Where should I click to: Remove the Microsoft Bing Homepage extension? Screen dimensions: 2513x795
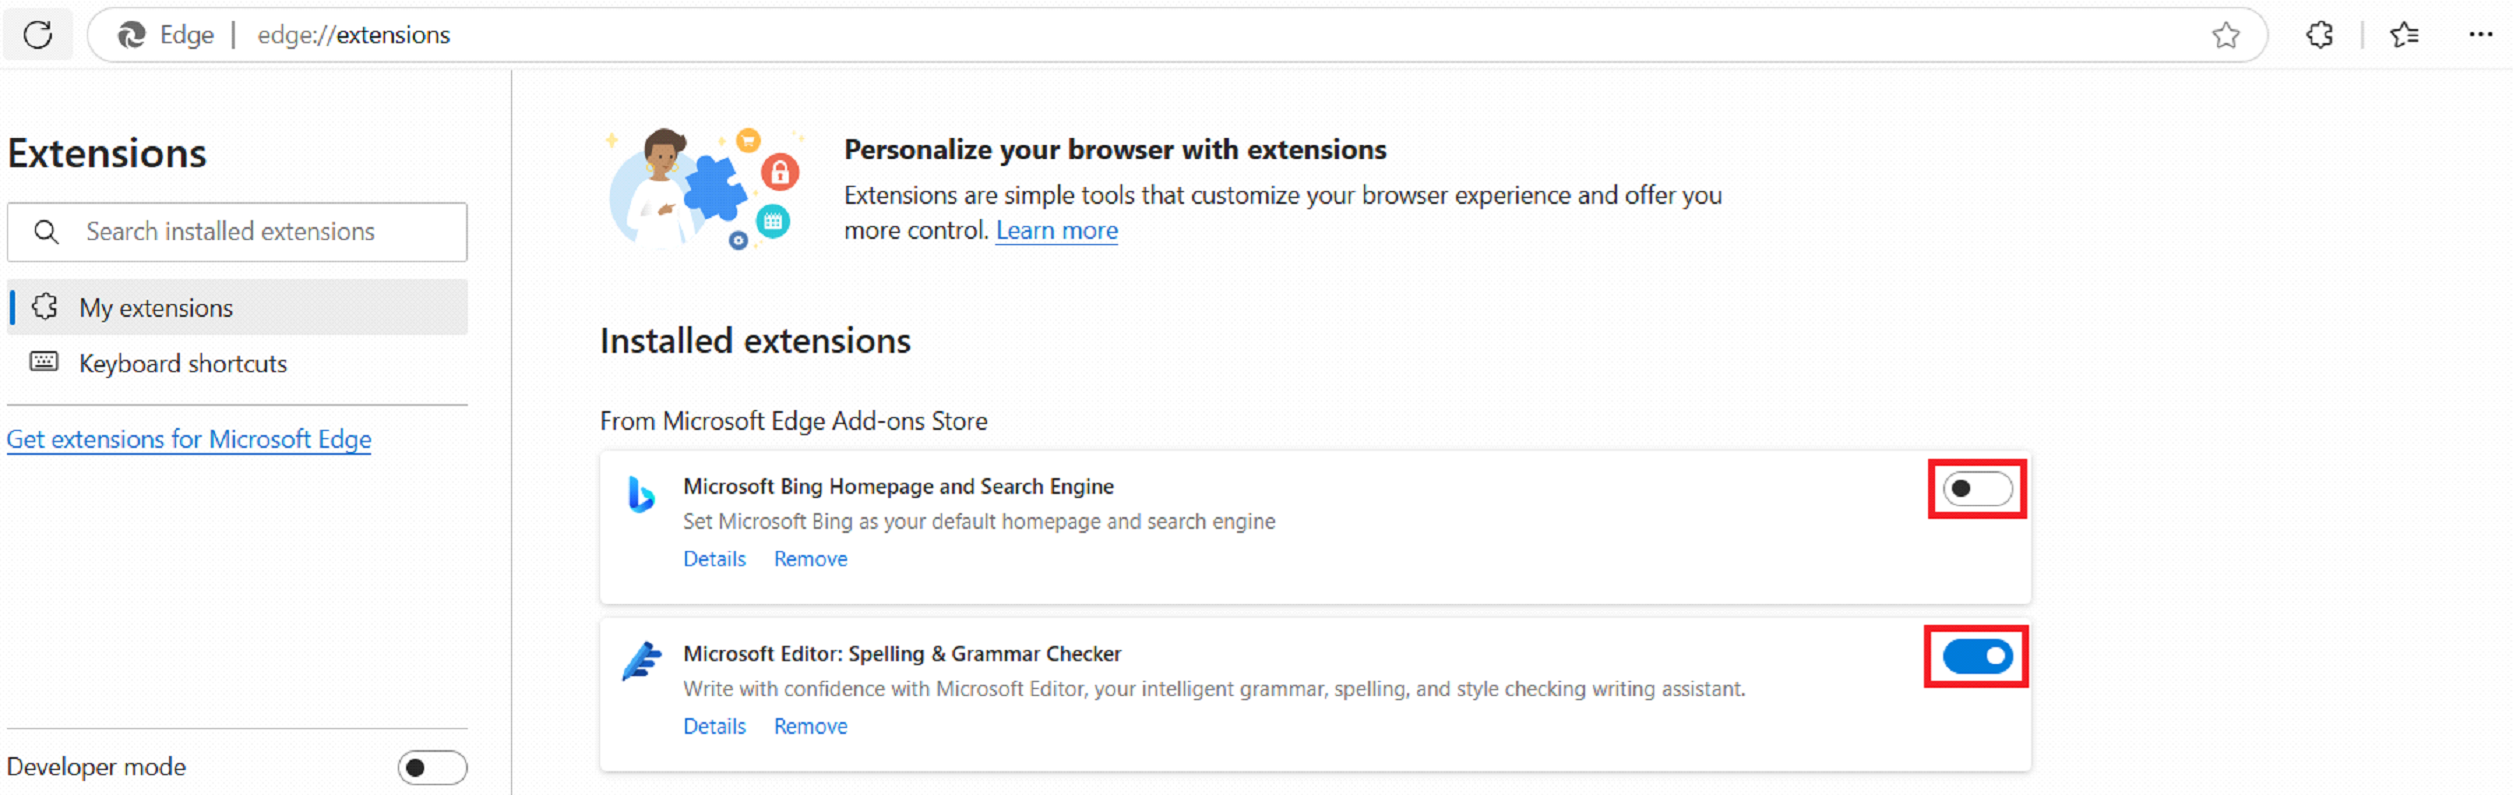811,559
